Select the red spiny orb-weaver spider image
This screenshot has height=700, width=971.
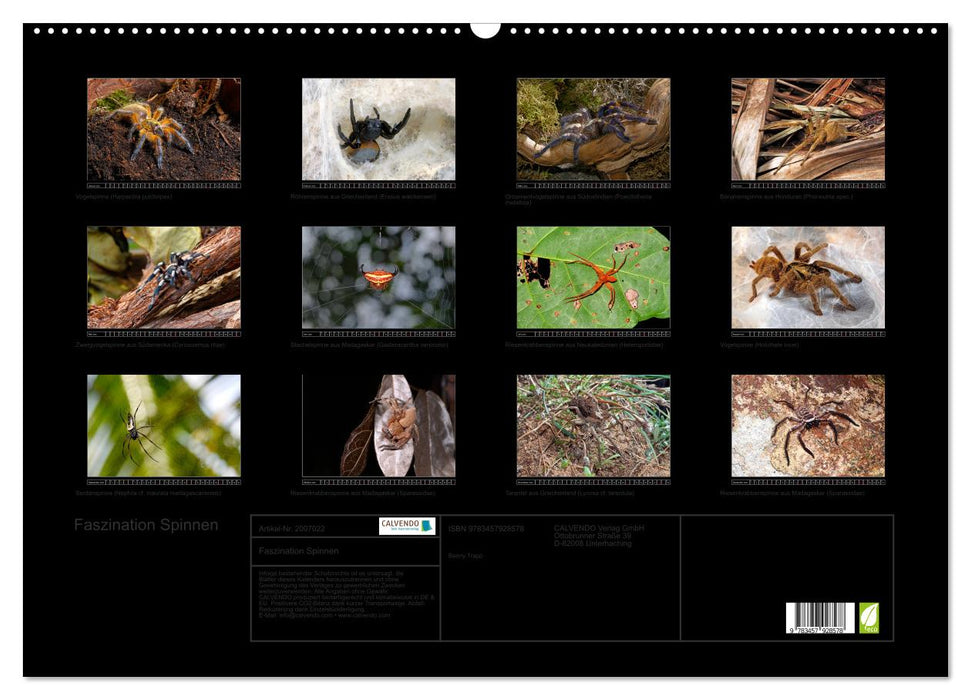coord(378,277)
